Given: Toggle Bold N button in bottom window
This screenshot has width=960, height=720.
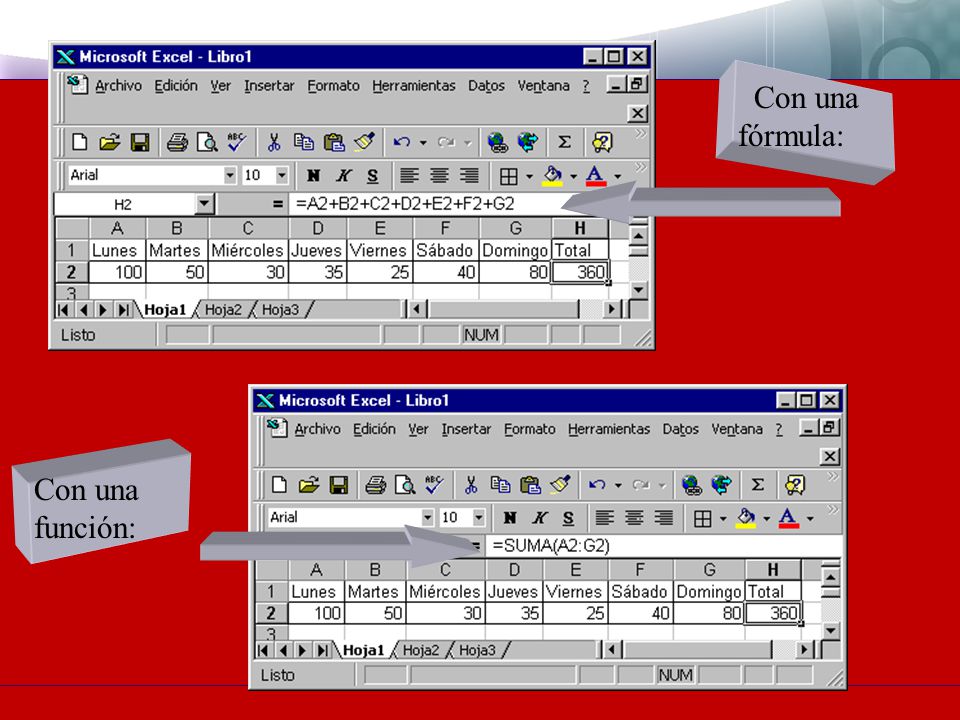Looking at the screenshot, I should click(509, 518).
